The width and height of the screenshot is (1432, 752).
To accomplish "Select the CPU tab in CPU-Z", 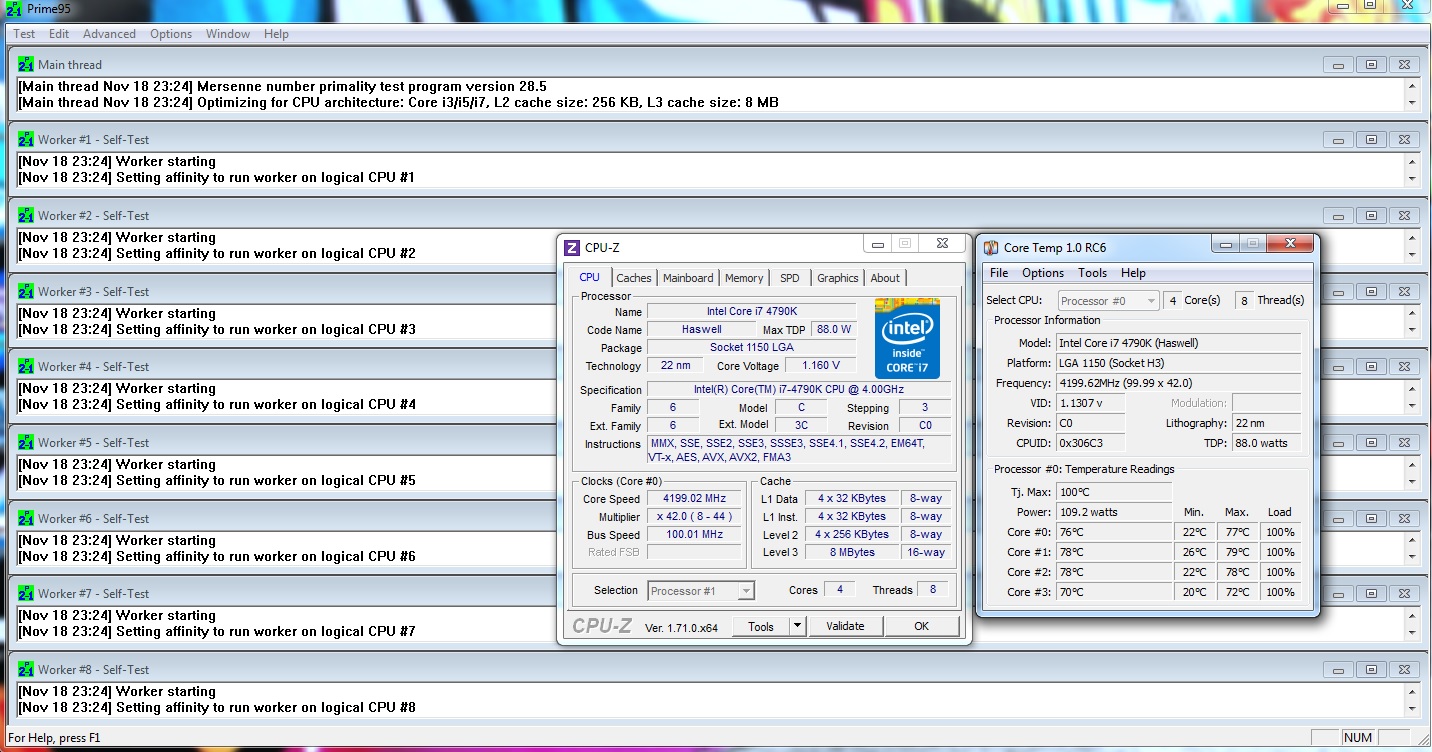I will click(590, 277).
